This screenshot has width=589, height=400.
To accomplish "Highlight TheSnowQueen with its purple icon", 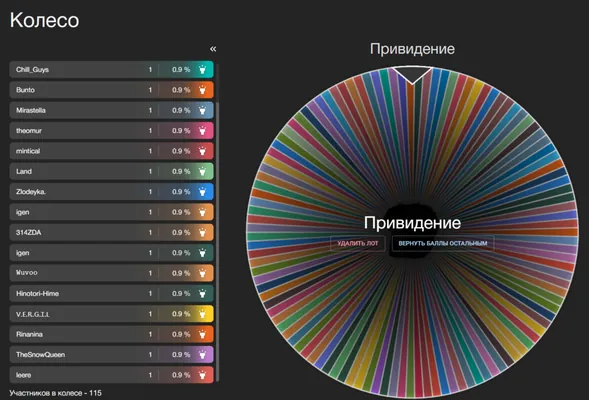I will pos(202,355).
